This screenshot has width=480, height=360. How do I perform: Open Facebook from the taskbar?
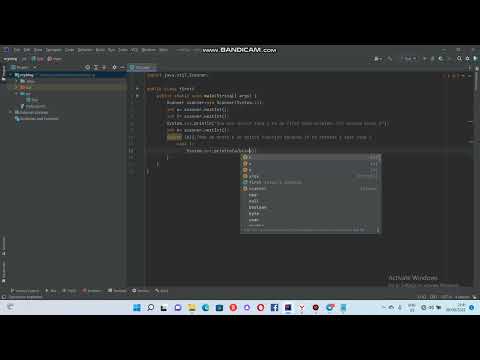point(274,308)
